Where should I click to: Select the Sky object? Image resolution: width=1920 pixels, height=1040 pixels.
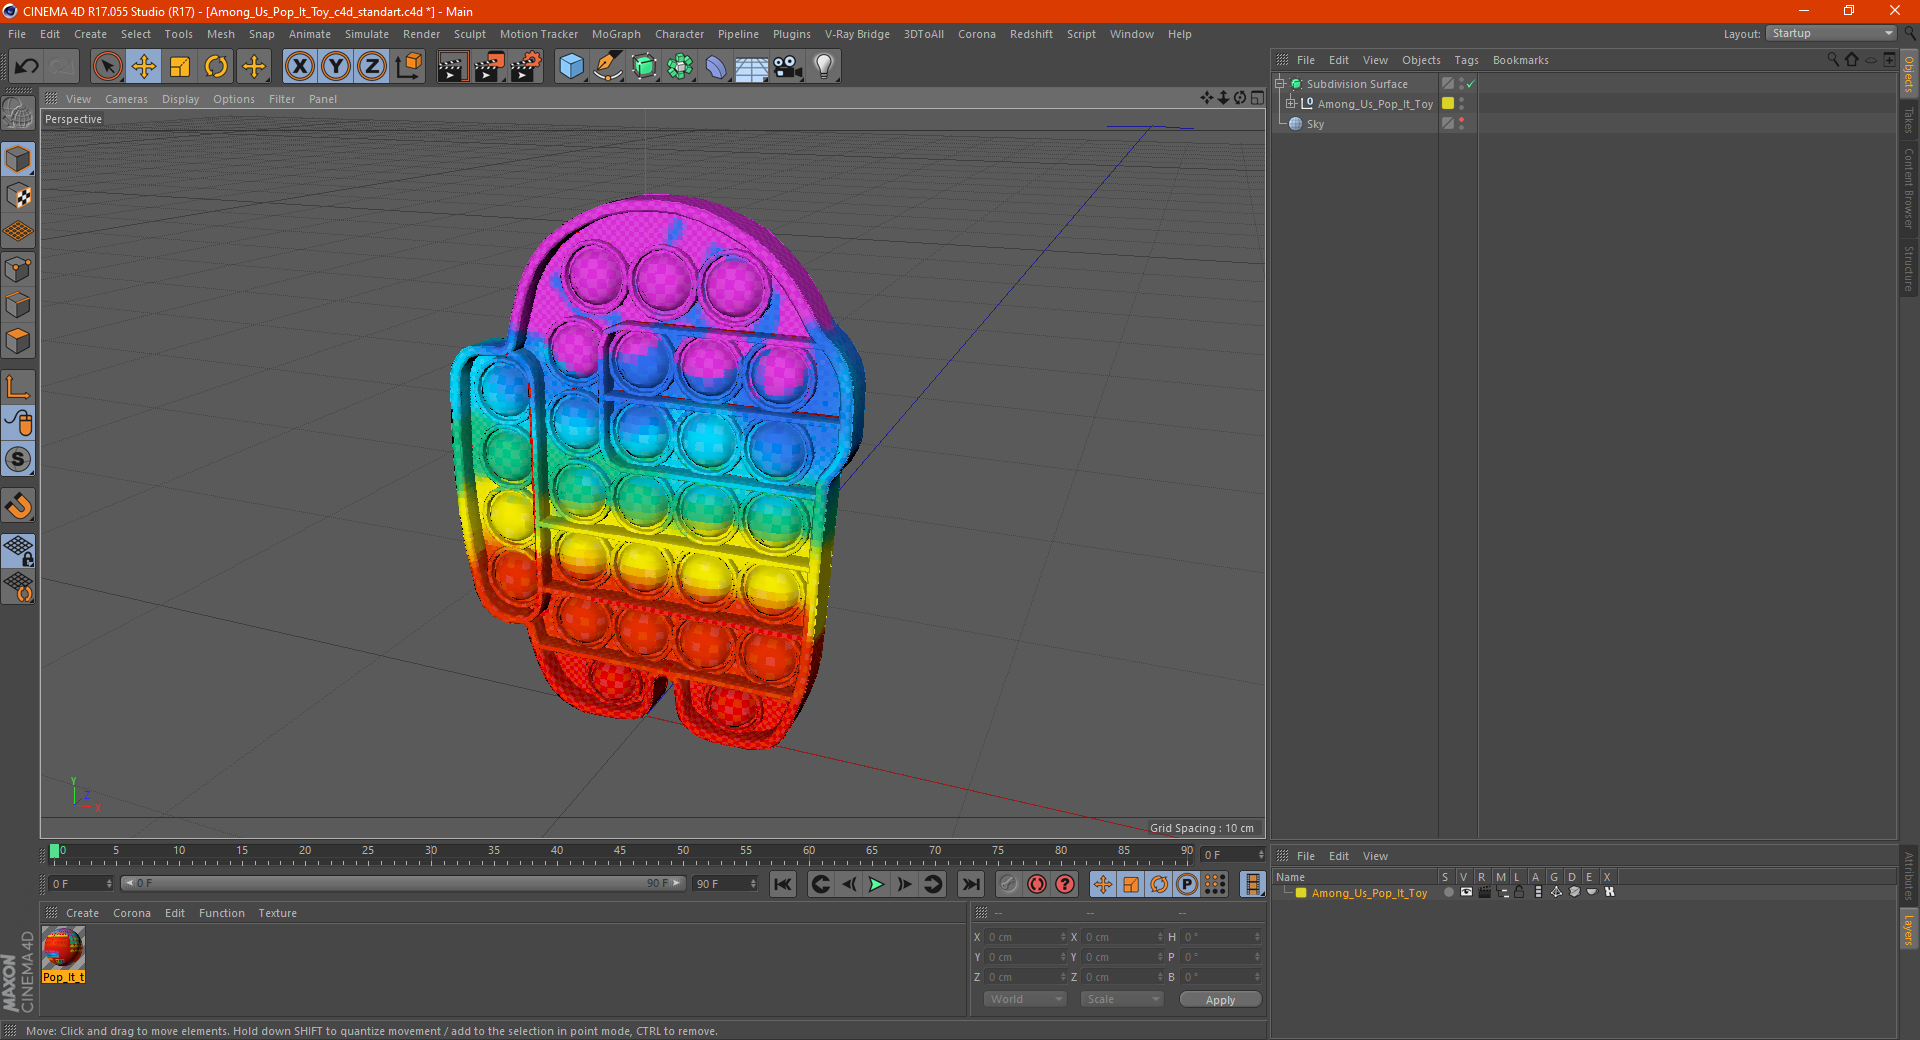coord(1315,124)
